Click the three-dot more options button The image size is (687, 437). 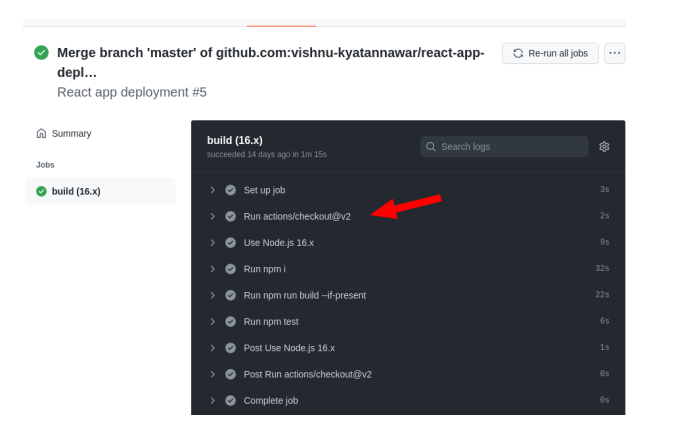[x=614, y=53]
